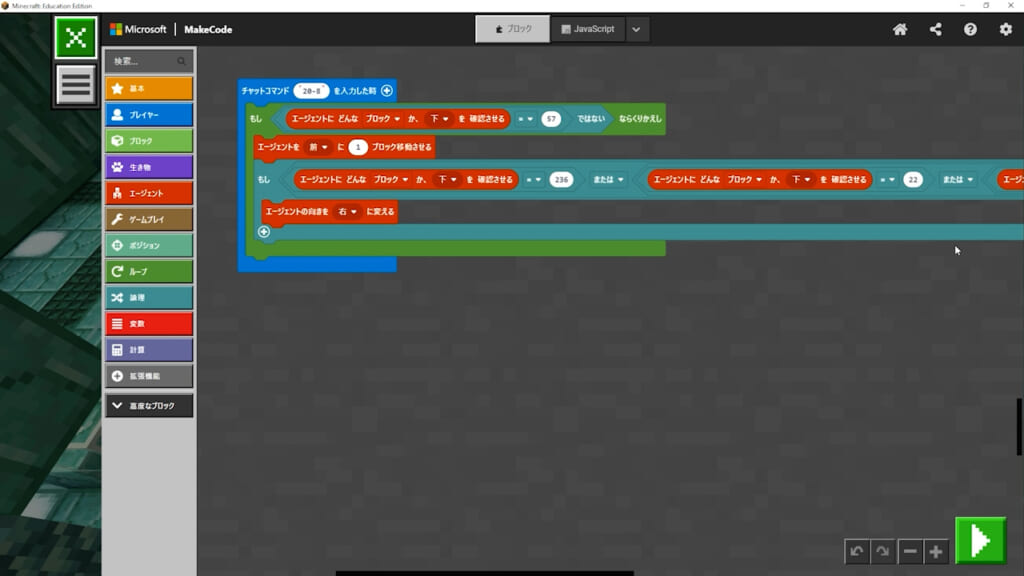The image size is (1024, 576).
Task: Open the Settings gear icon
Action: [x=1006, y=30]
